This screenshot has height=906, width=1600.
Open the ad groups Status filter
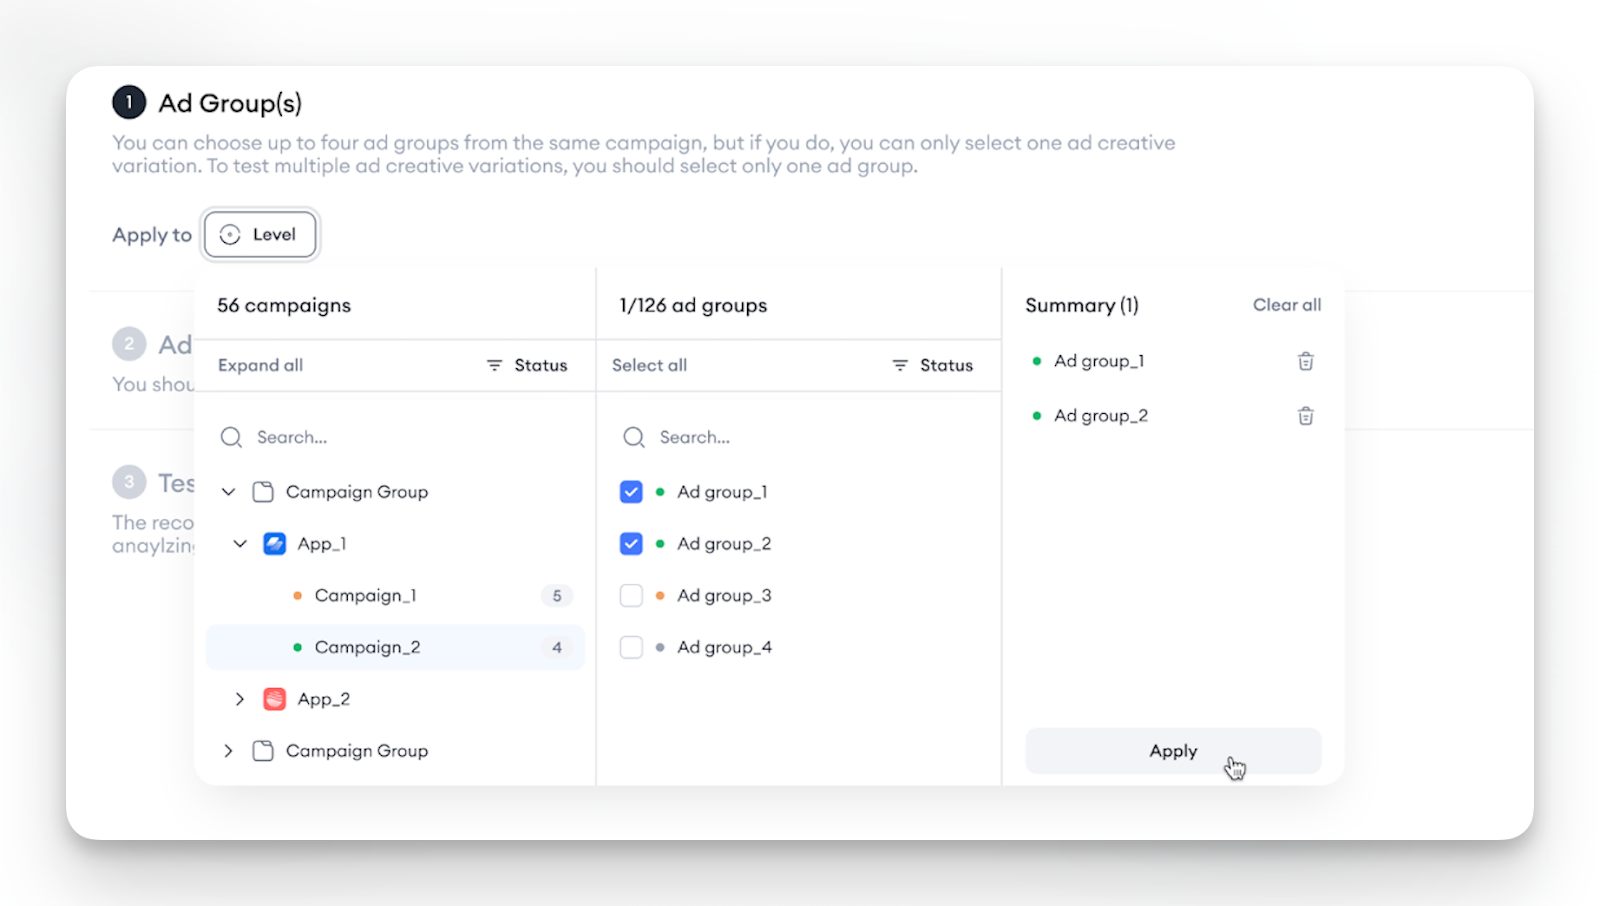point(932,365)
